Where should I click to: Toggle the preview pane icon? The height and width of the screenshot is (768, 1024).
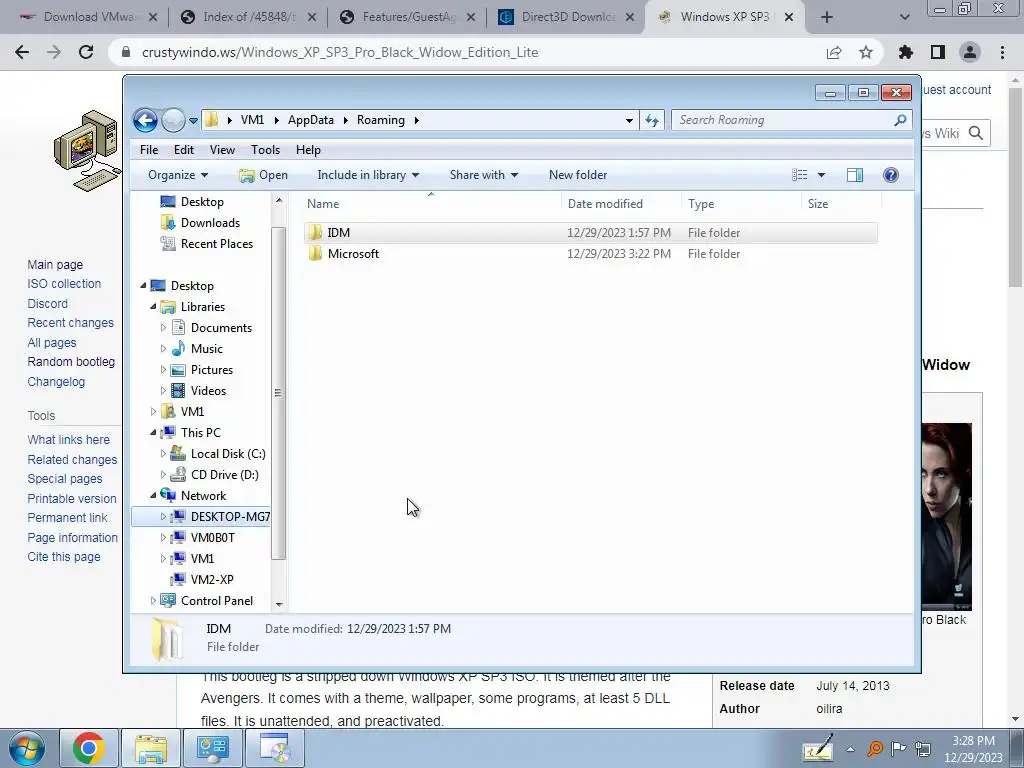[x=855, y=175]
